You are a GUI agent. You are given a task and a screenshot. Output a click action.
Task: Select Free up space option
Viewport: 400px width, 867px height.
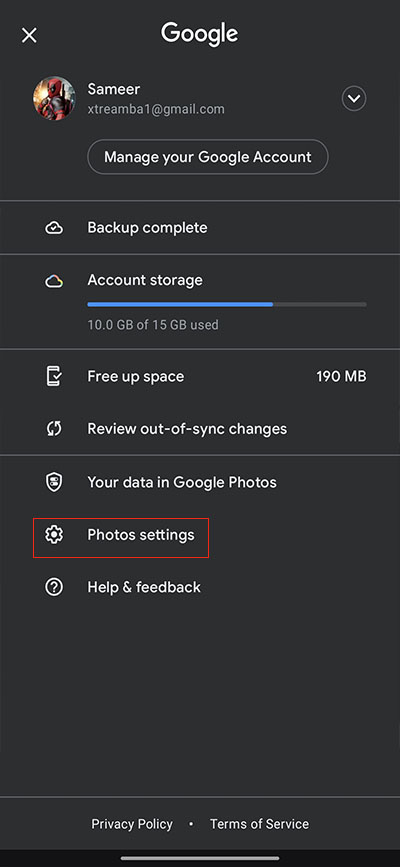coord(200,377)
